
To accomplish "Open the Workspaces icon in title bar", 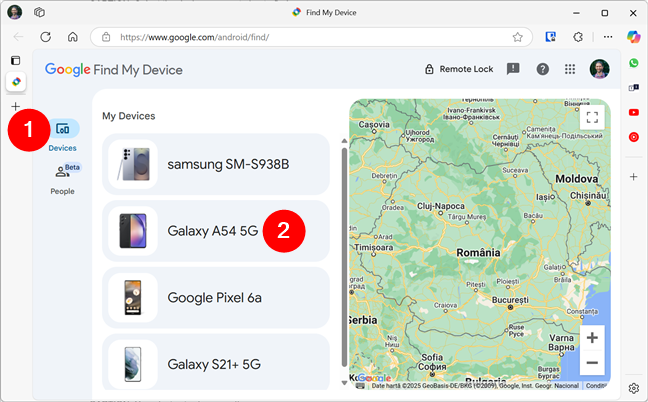I will coord(39,12).
